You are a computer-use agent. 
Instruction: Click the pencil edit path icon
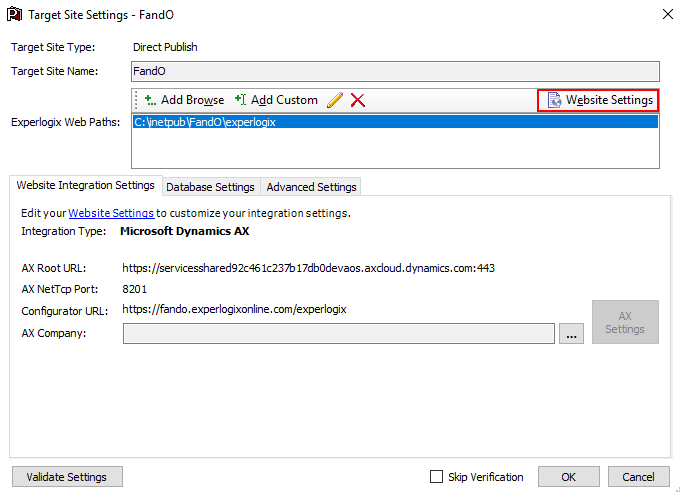(335, 100)
